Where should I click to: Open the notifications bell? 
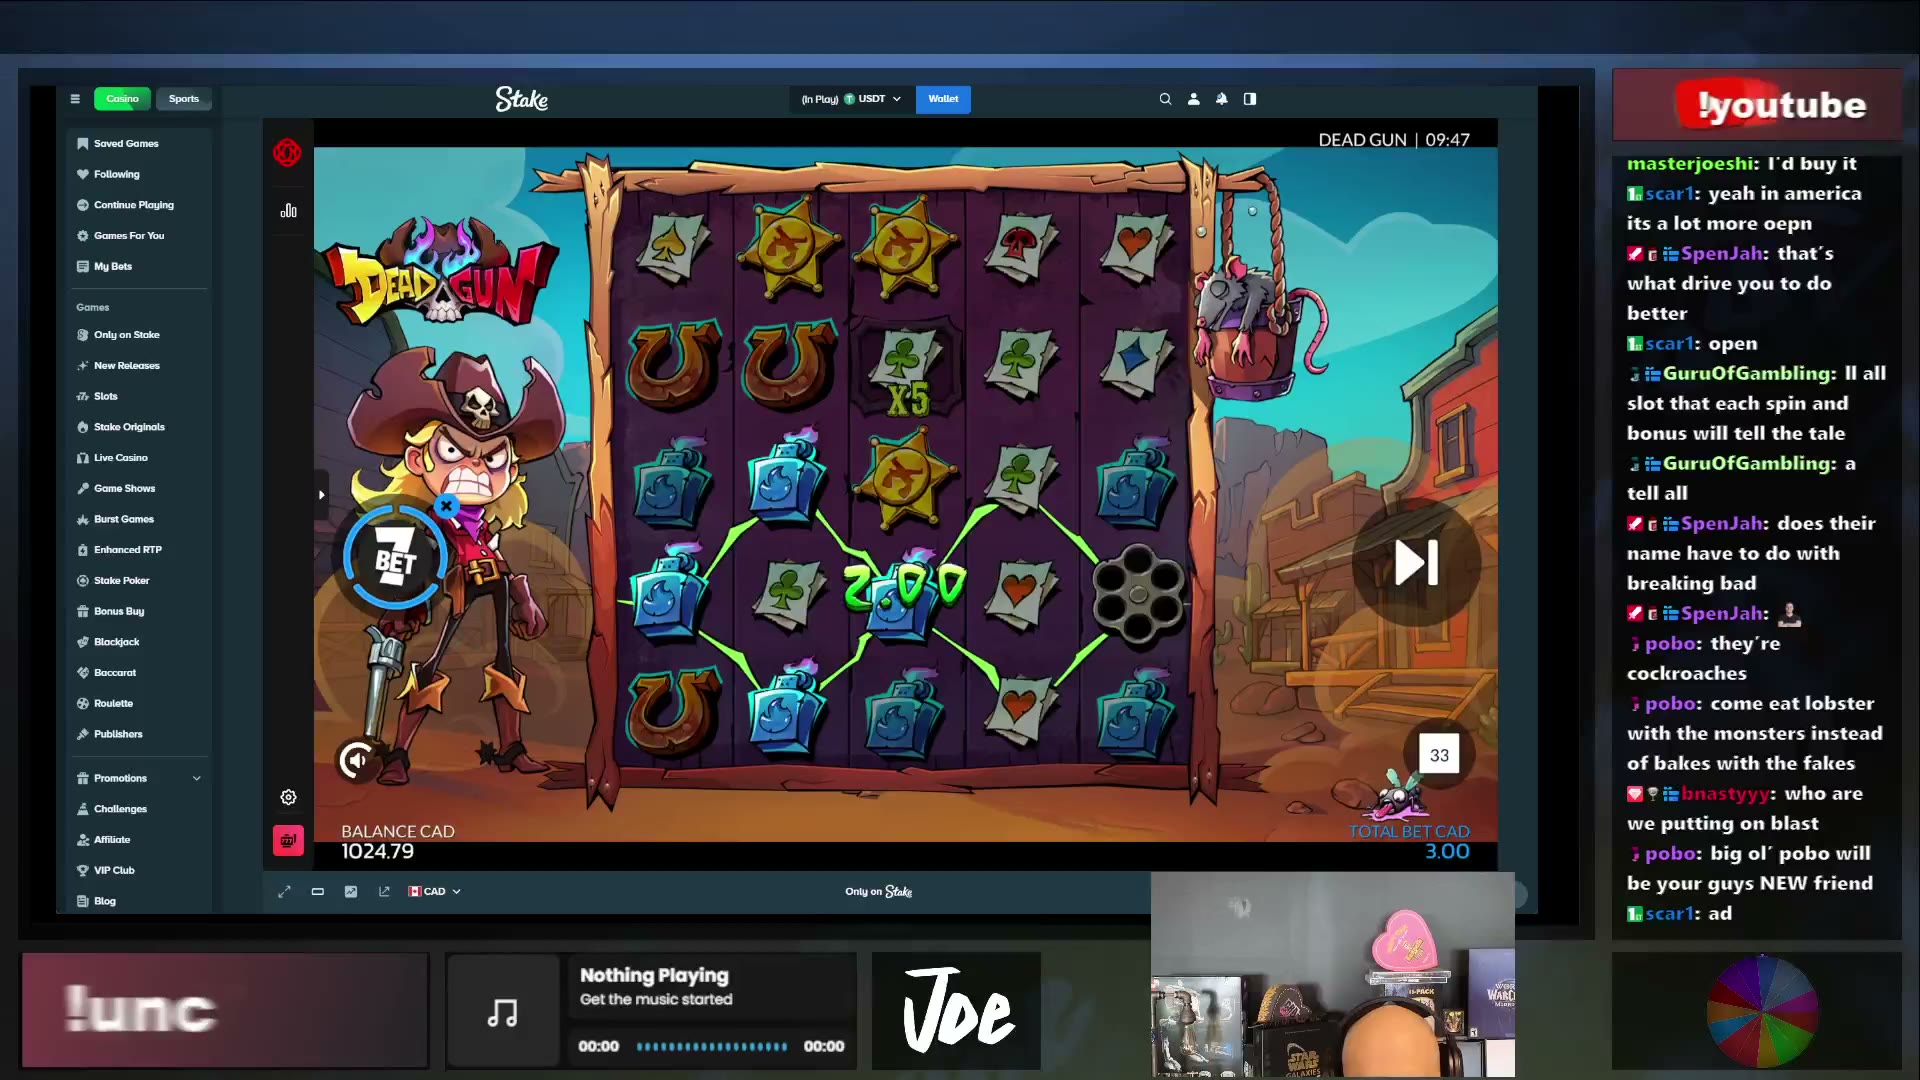pos(1221,99)
